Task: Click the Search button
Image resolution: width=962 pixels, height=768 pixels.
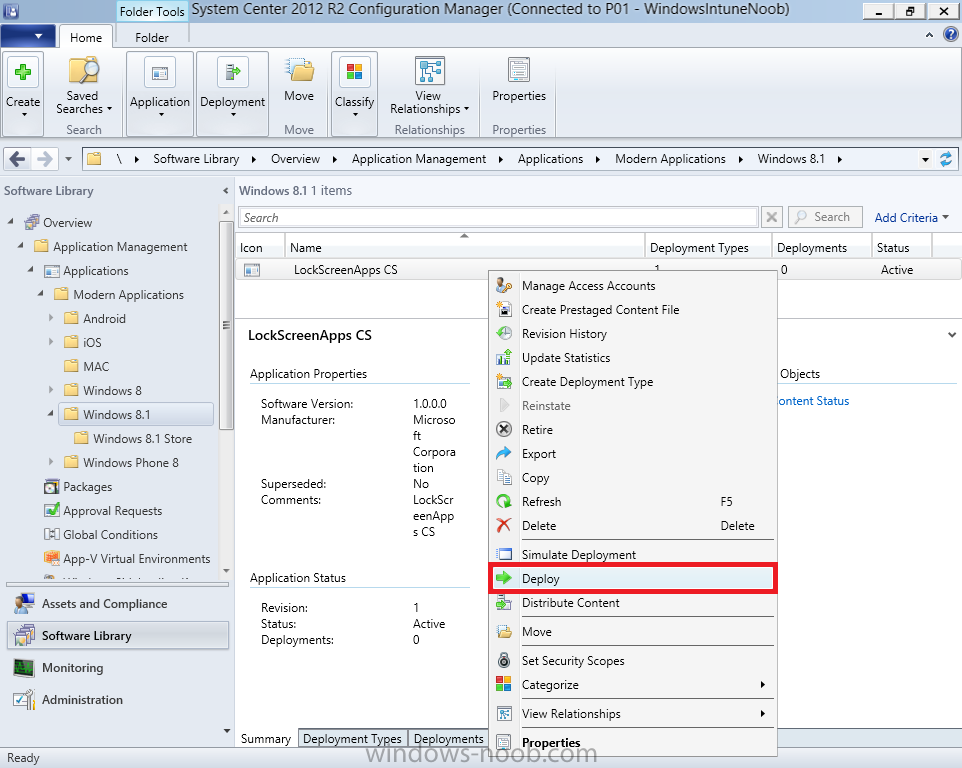Action: click(x=825, y=217)
